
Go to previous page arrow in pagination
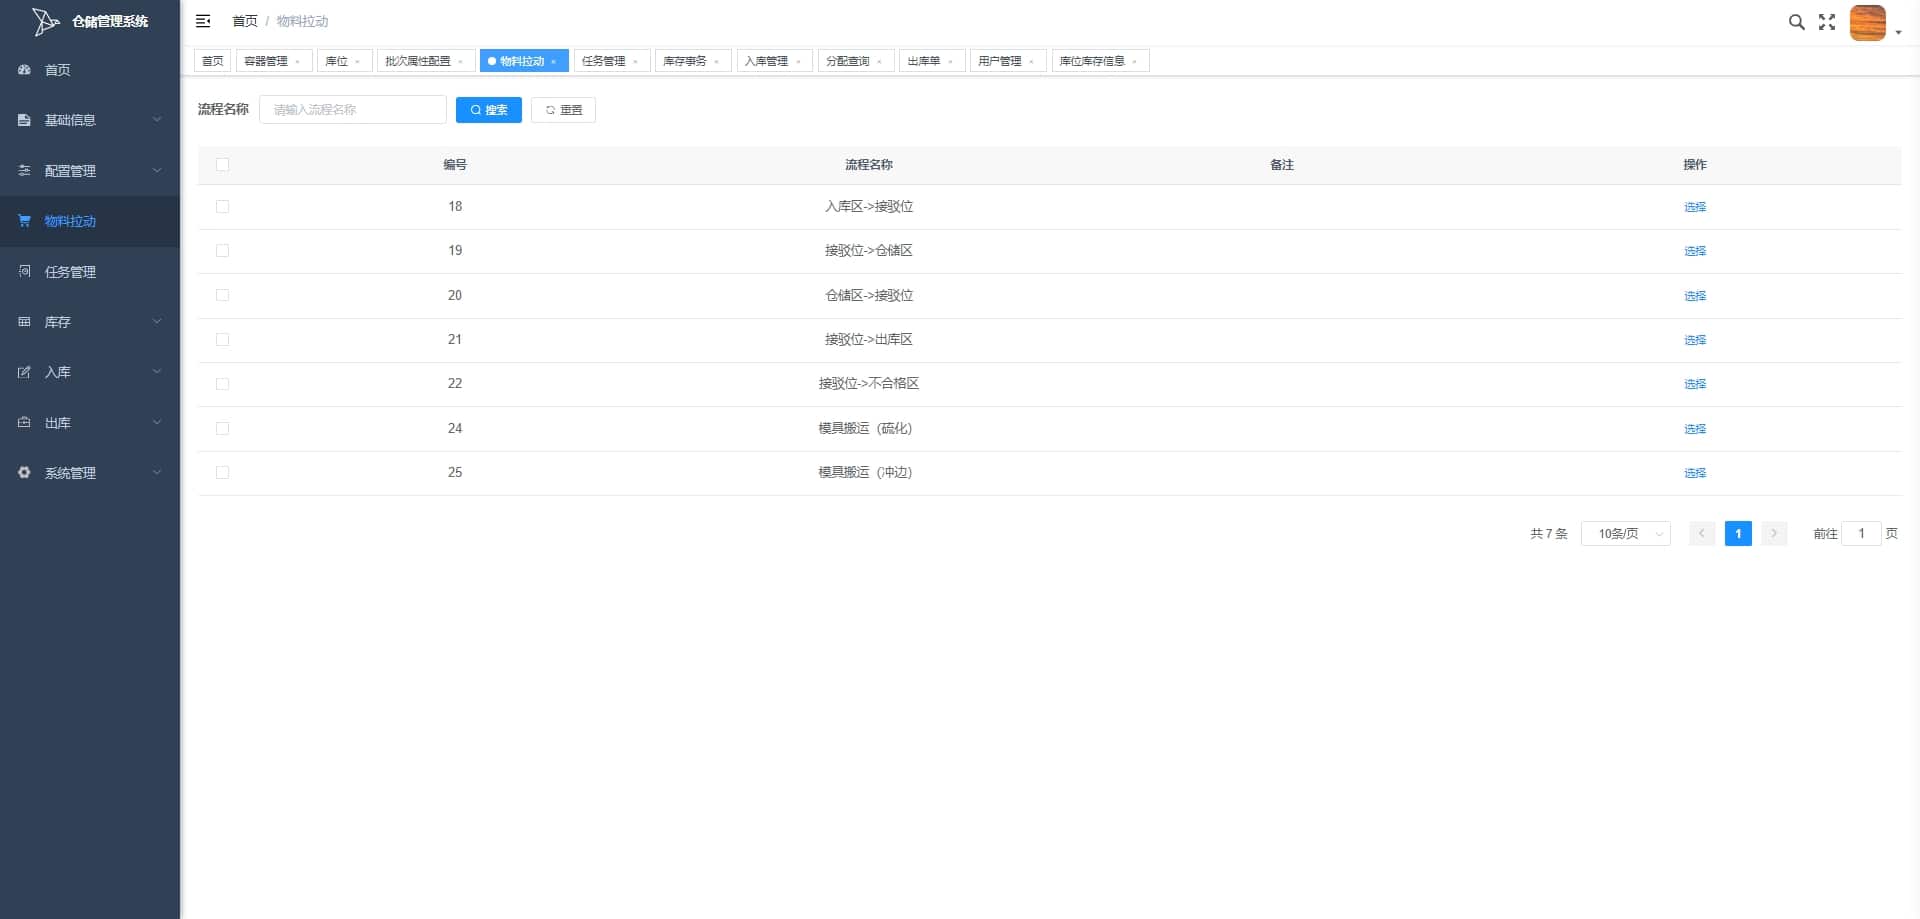point(1702,534)
